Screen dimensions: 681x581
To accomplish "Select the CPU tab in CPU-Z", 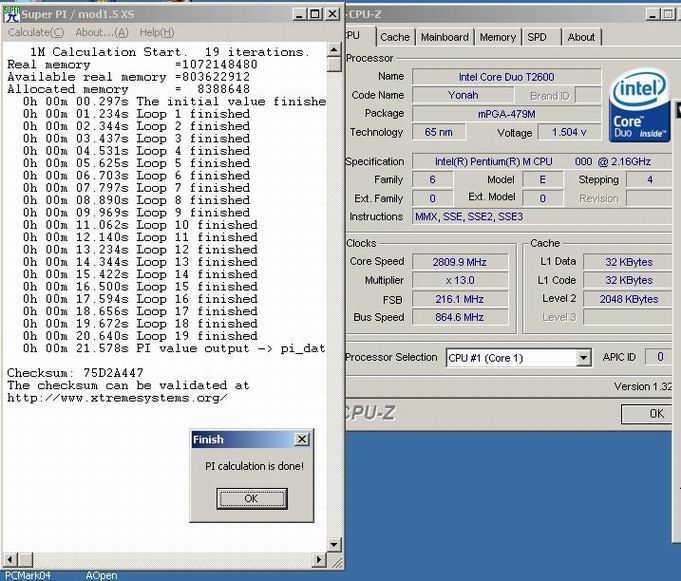I will point(359,36).
